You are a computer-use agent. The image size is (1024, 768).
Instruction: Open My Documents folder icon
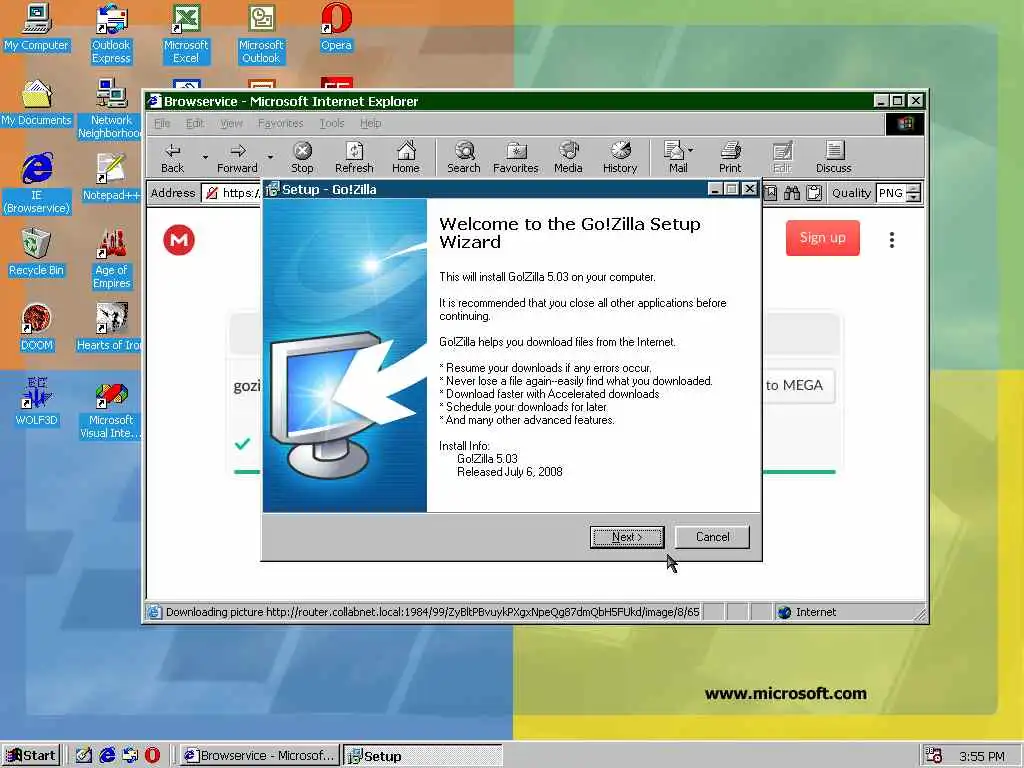37,103
